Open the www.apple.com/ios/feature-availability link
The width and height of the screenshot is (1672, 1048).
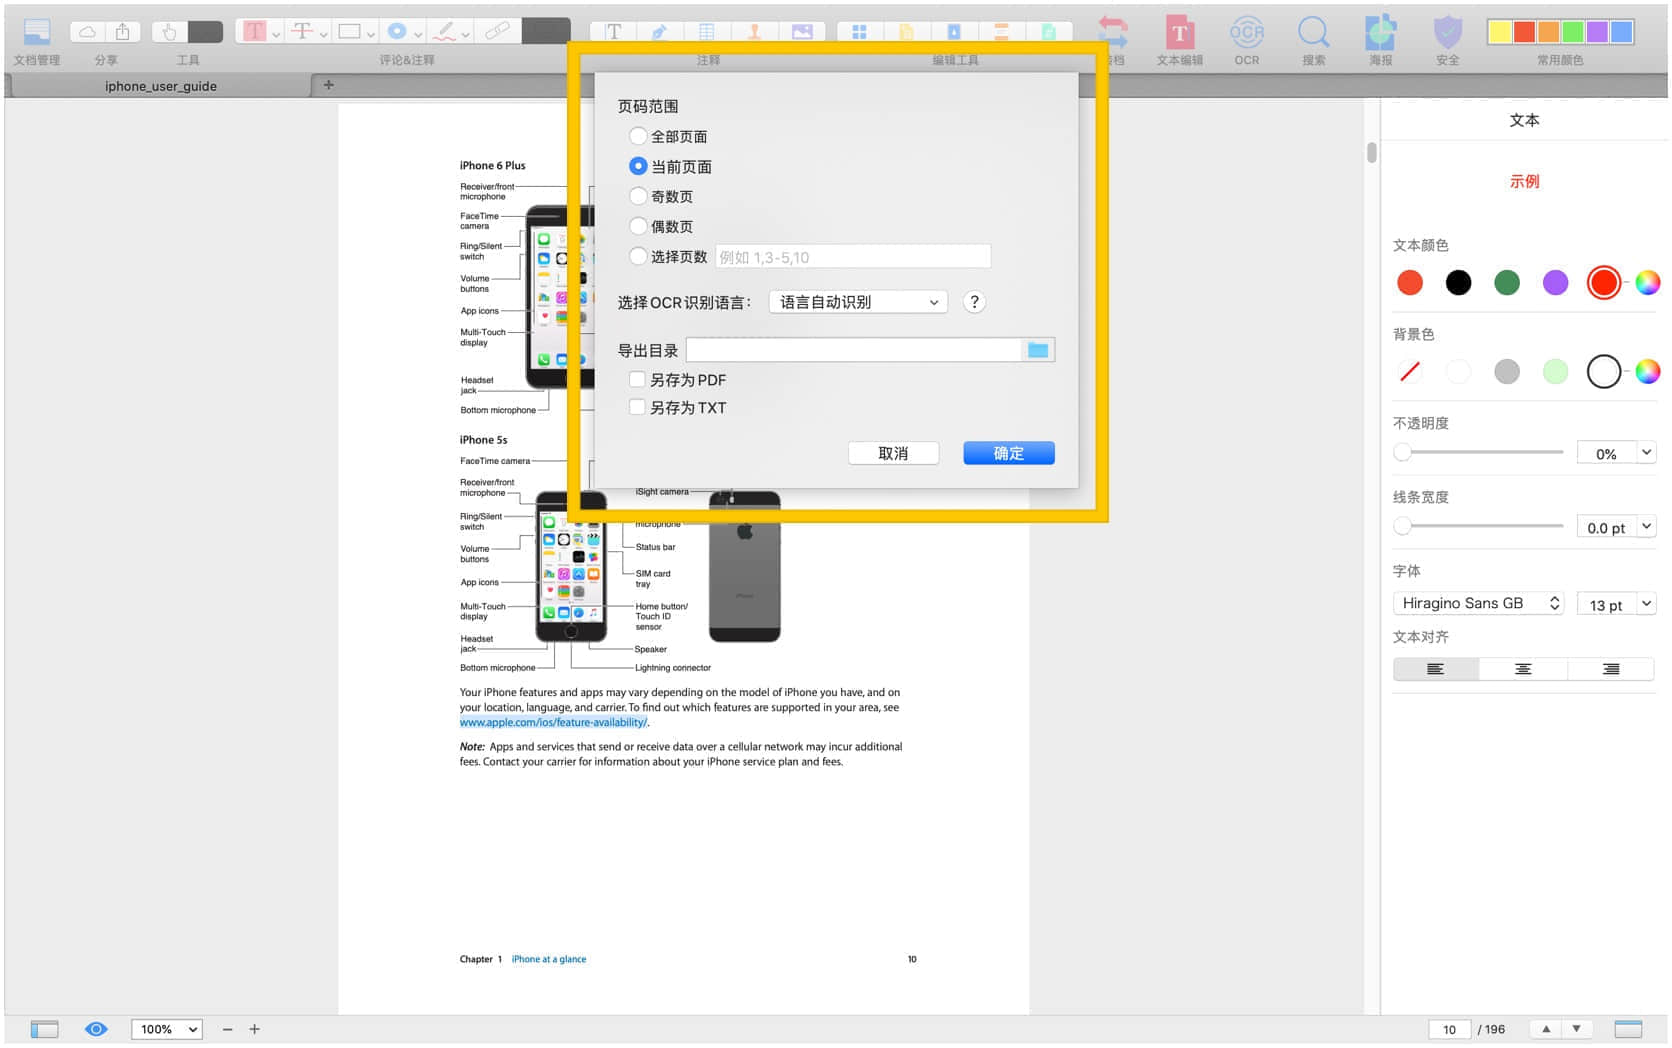pyautogui.click(x=553, y=722)
